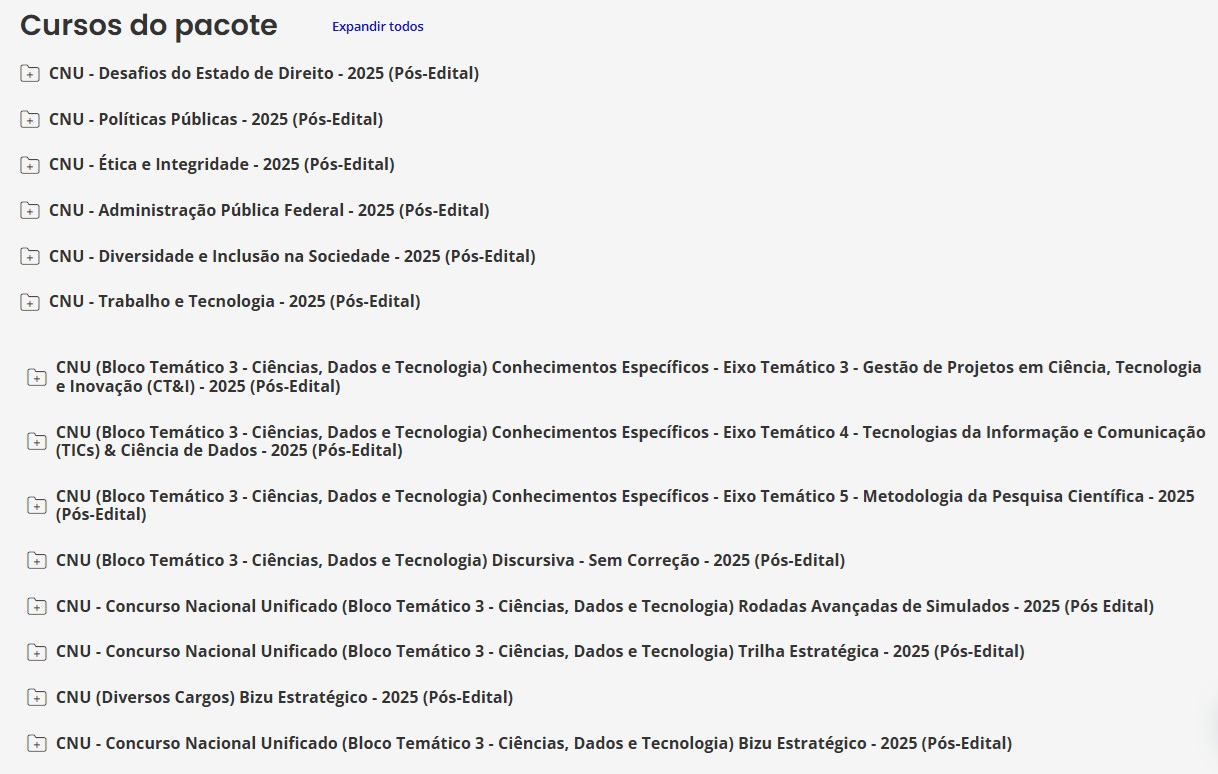Expand the Trilha Estratégica folder icon
This screenshot has height=774, width=1218.
(37, 652)
